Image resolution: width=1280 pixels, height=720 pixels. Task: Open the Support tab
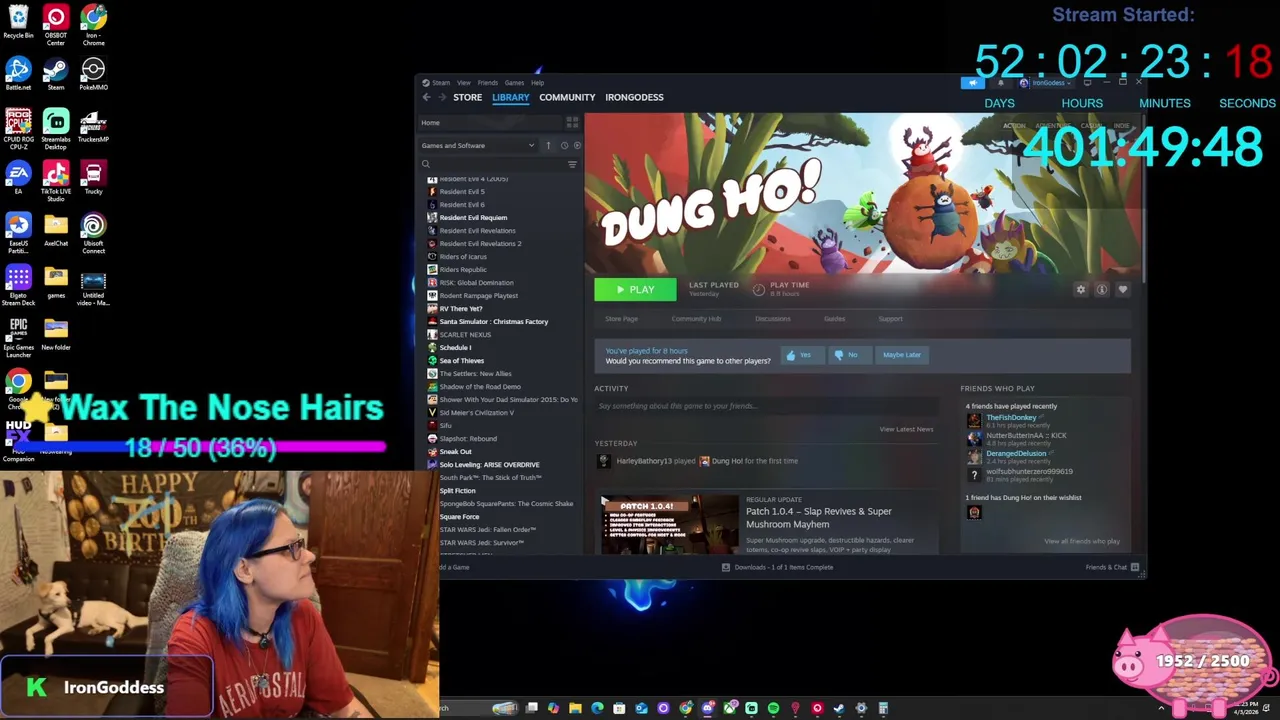[890, 319]
